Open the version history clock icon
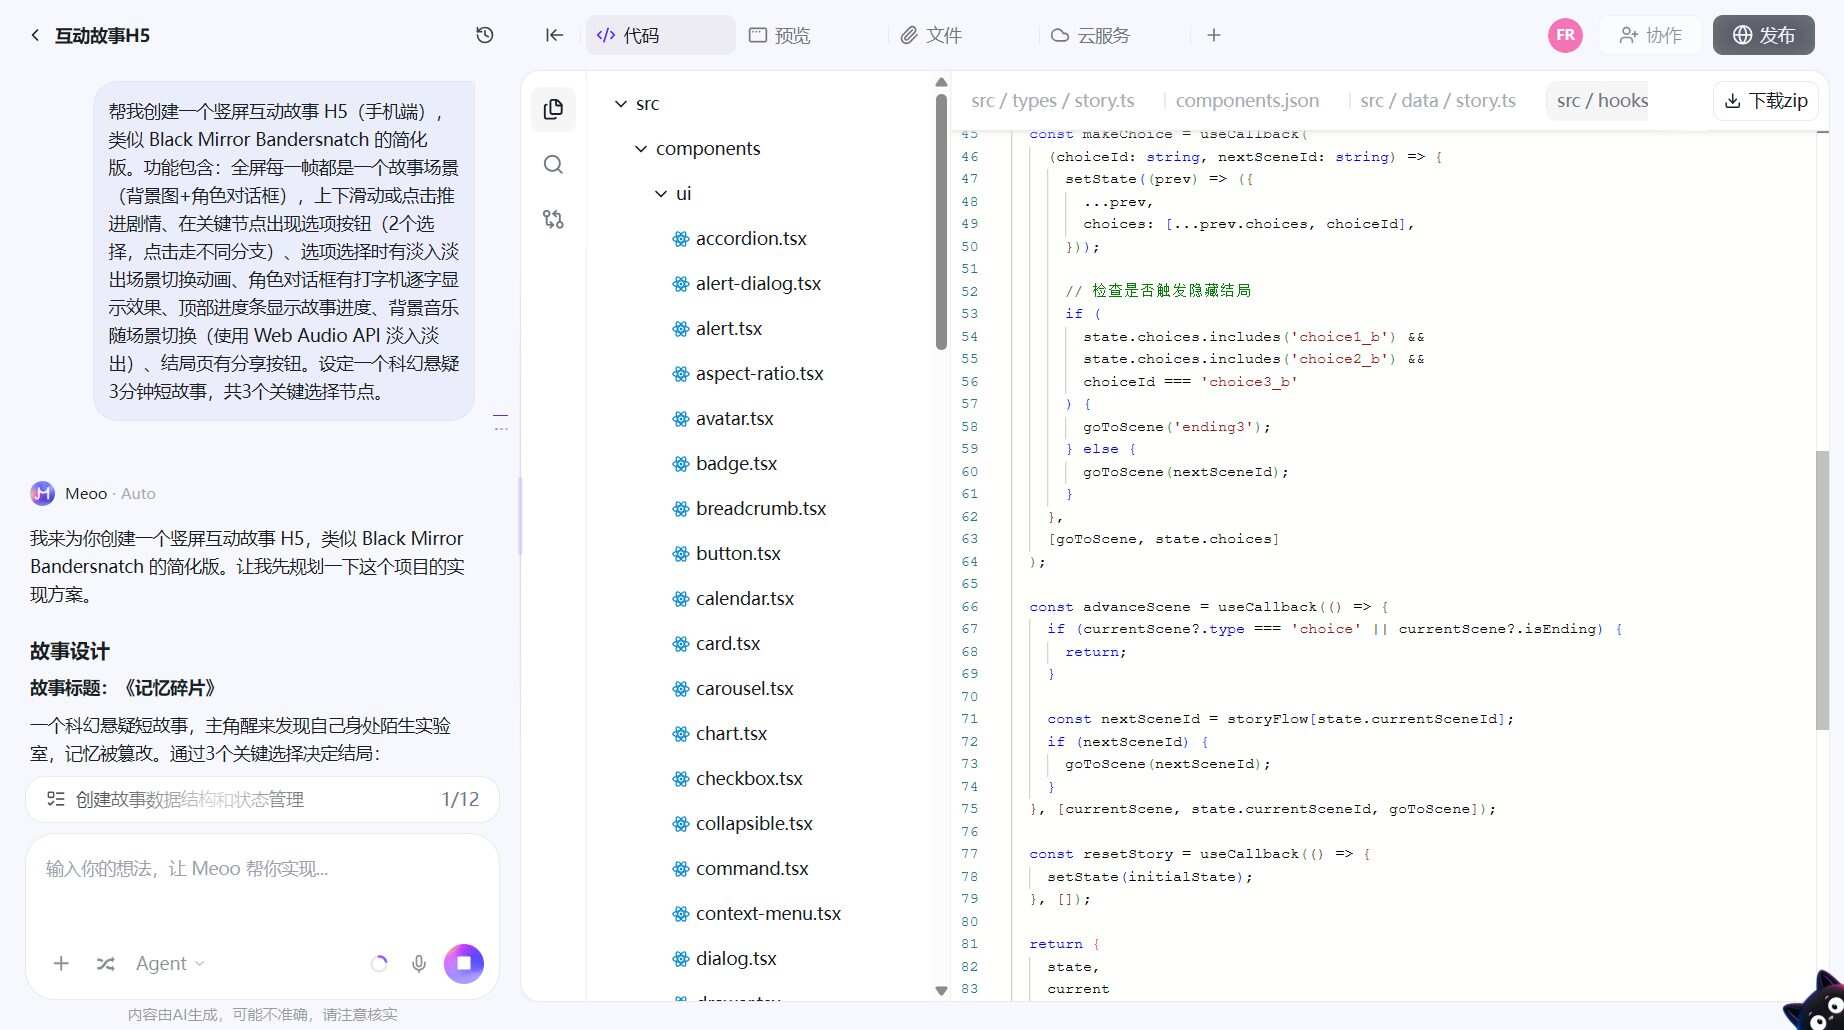This screenshot has width=1844, height=1030. pyautogui.click(x=485, y=35)
